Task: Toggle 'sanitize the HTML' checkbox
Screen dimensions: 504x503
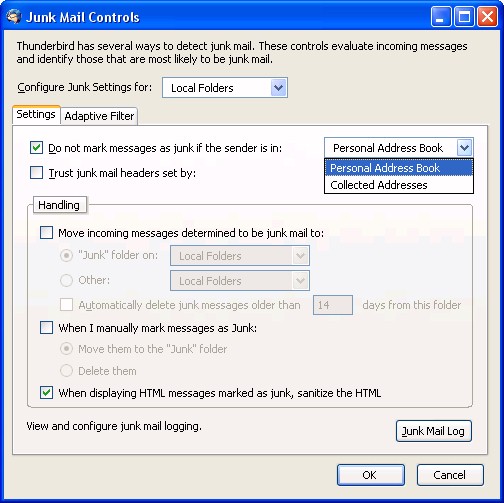Action: pos(46,393)
